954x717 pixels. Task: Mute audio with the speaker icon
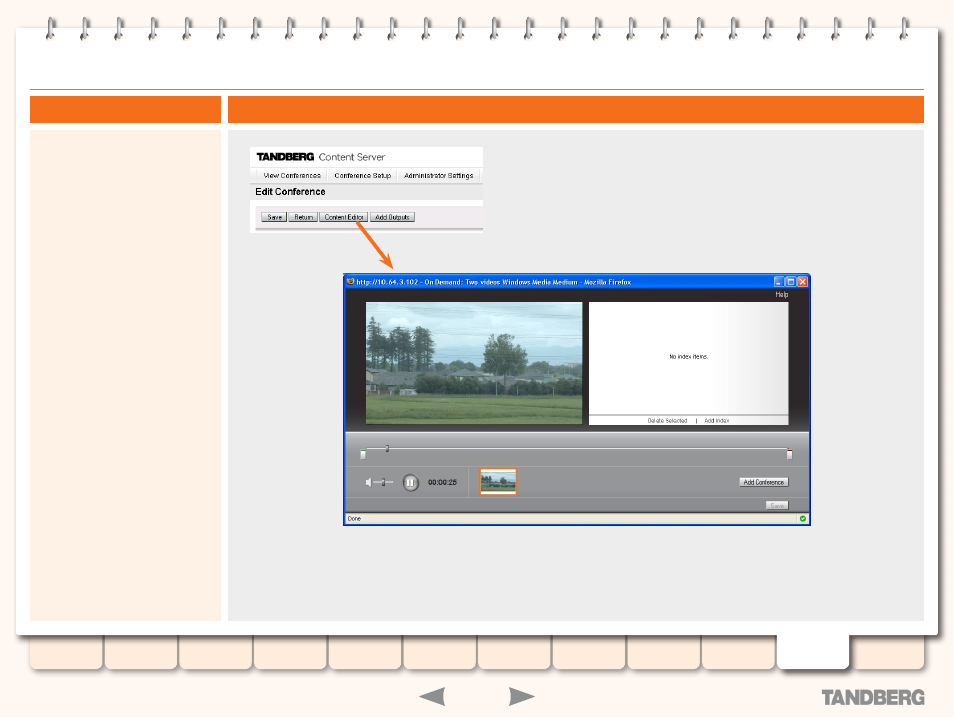coord(368,483)
